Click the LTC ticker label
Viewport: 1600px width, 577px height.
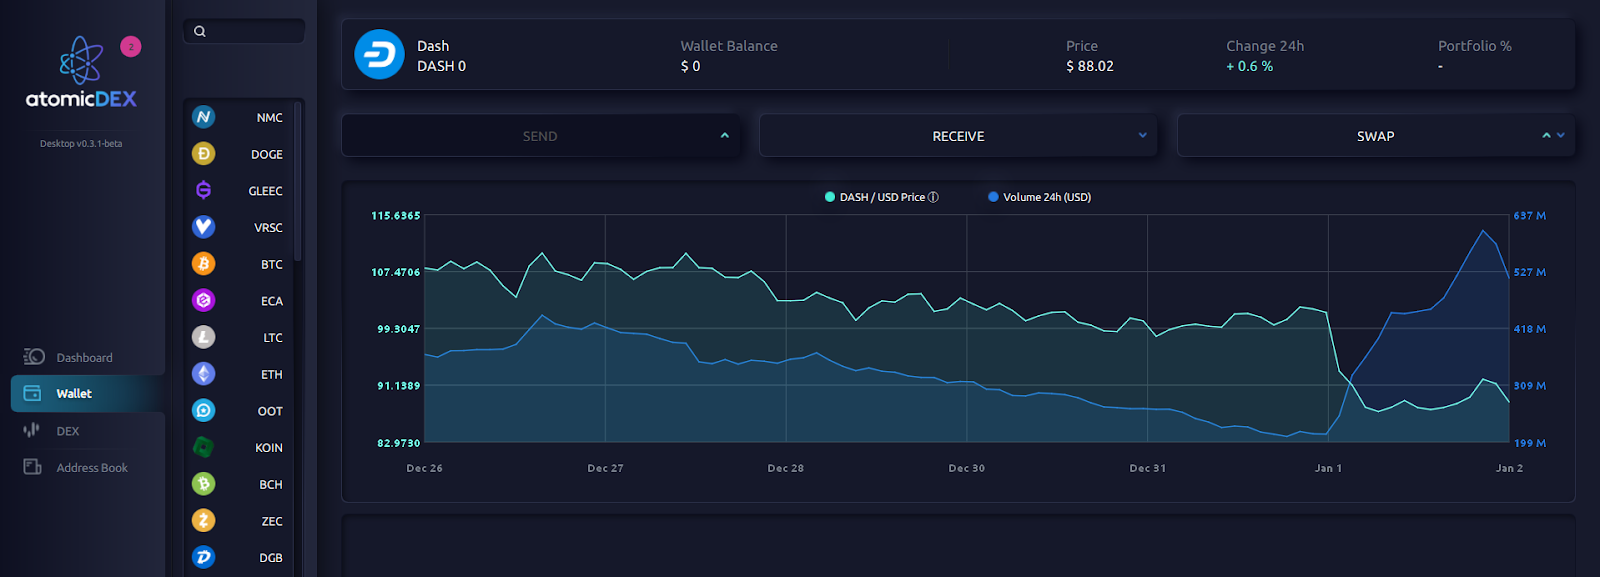pyautogui.click(x=273, y=337)
